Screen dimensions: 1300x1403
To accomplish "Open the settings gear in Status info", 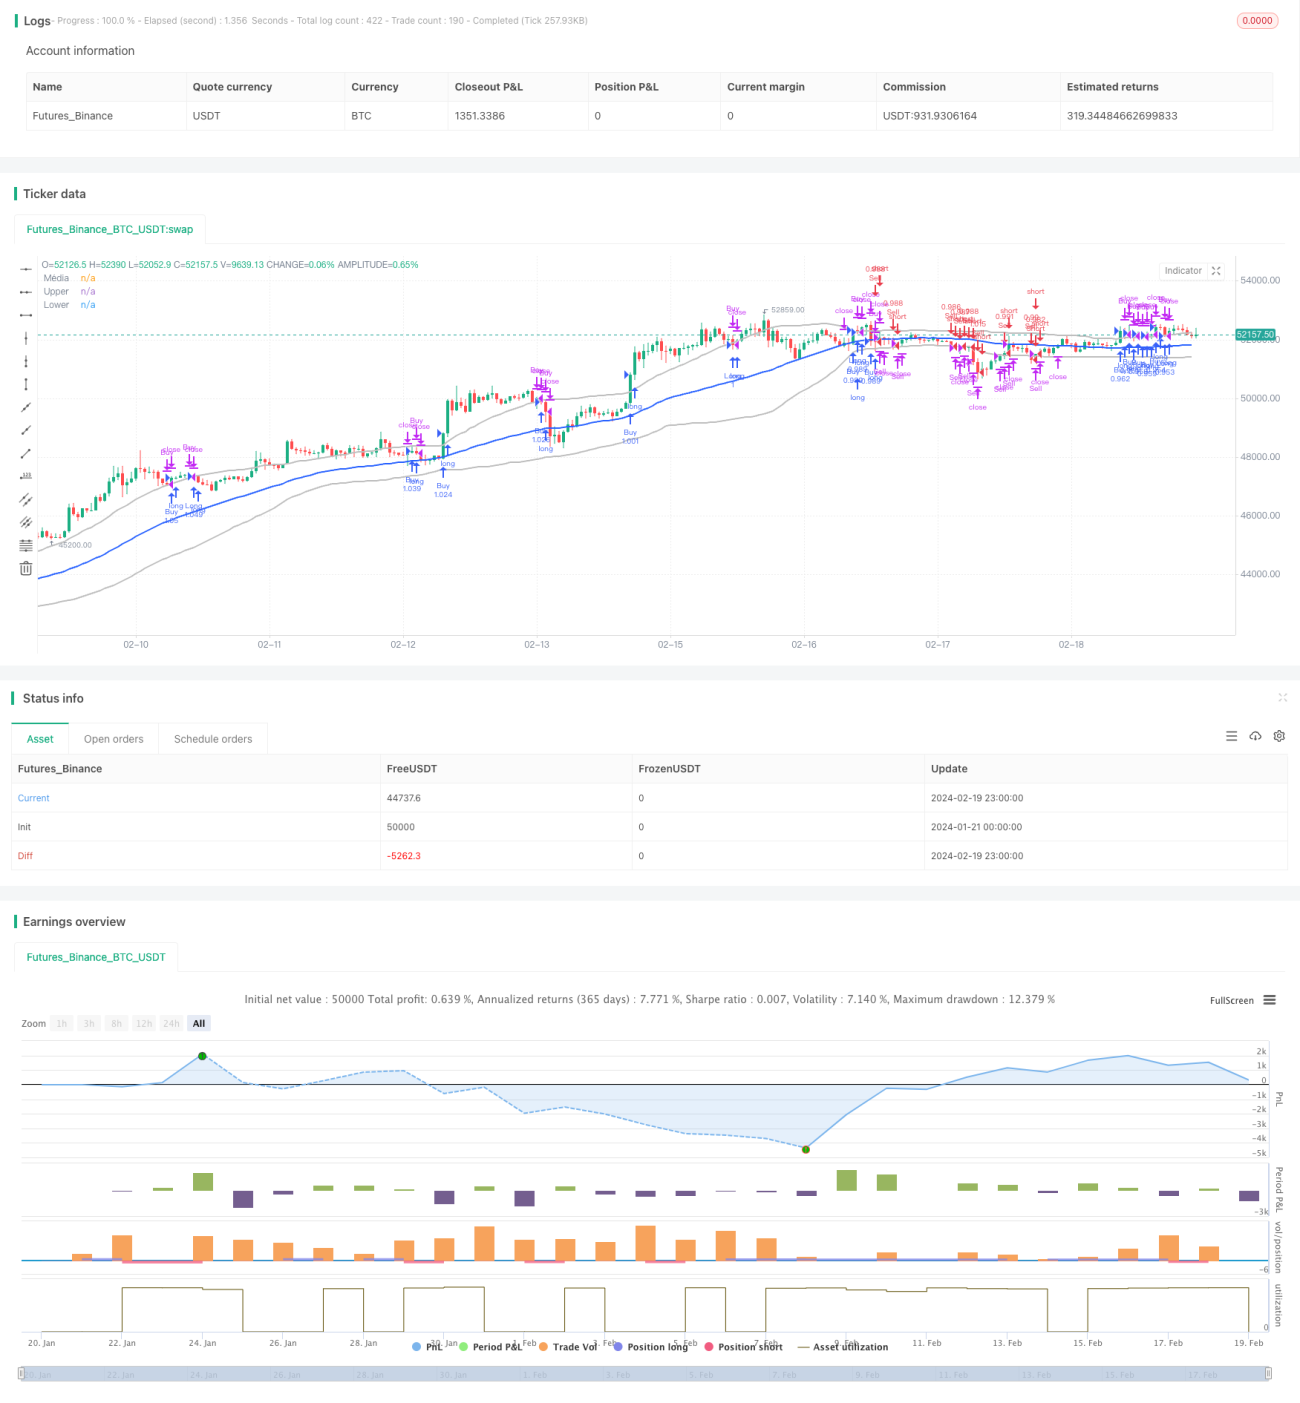I will [1279, 736].
